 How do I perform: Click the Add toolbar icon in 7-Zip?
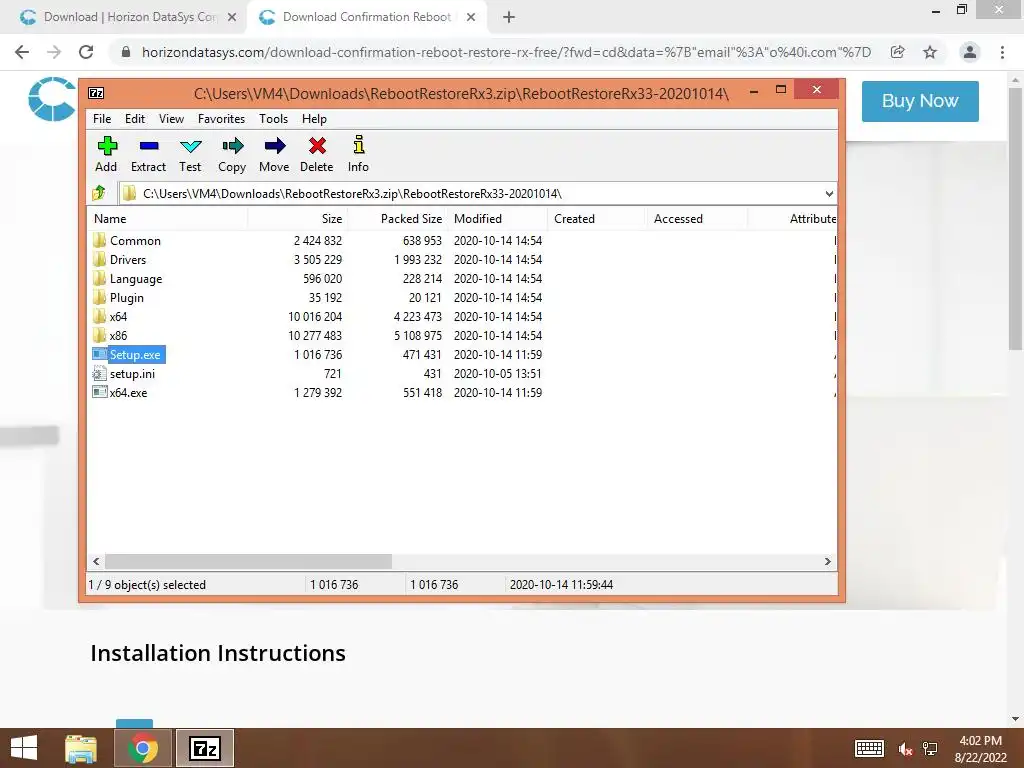[x=106, y=146]
